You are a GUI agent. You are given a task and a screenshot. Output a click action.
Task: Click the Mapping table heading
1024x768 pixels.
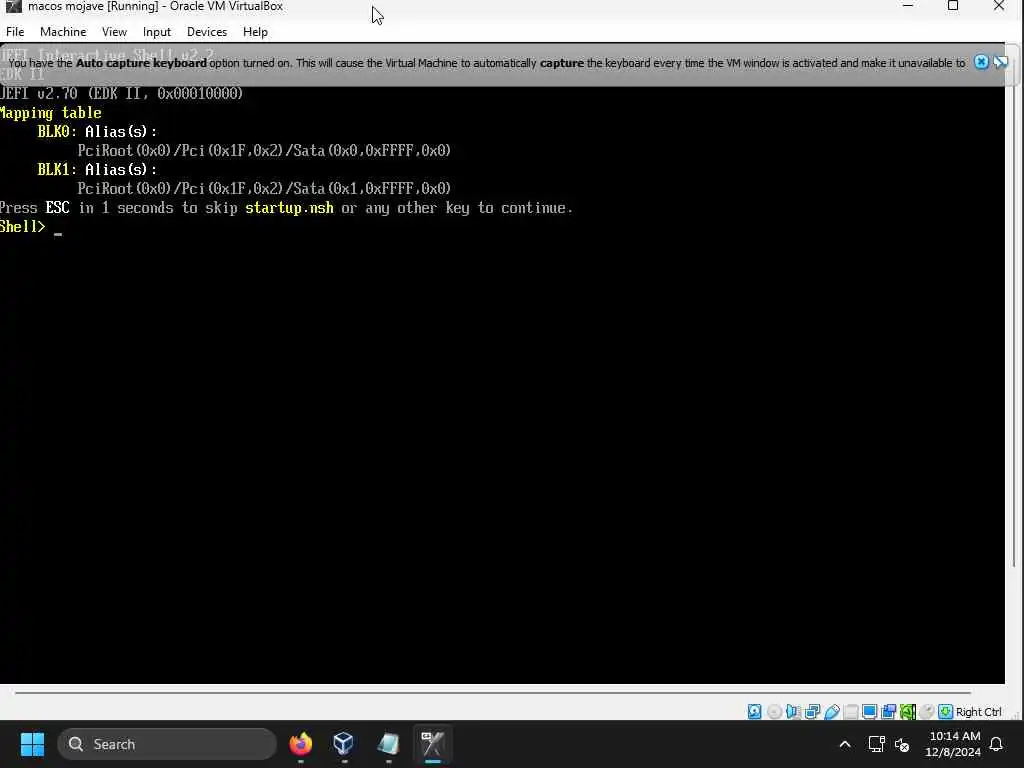click(x=50, y=113)
